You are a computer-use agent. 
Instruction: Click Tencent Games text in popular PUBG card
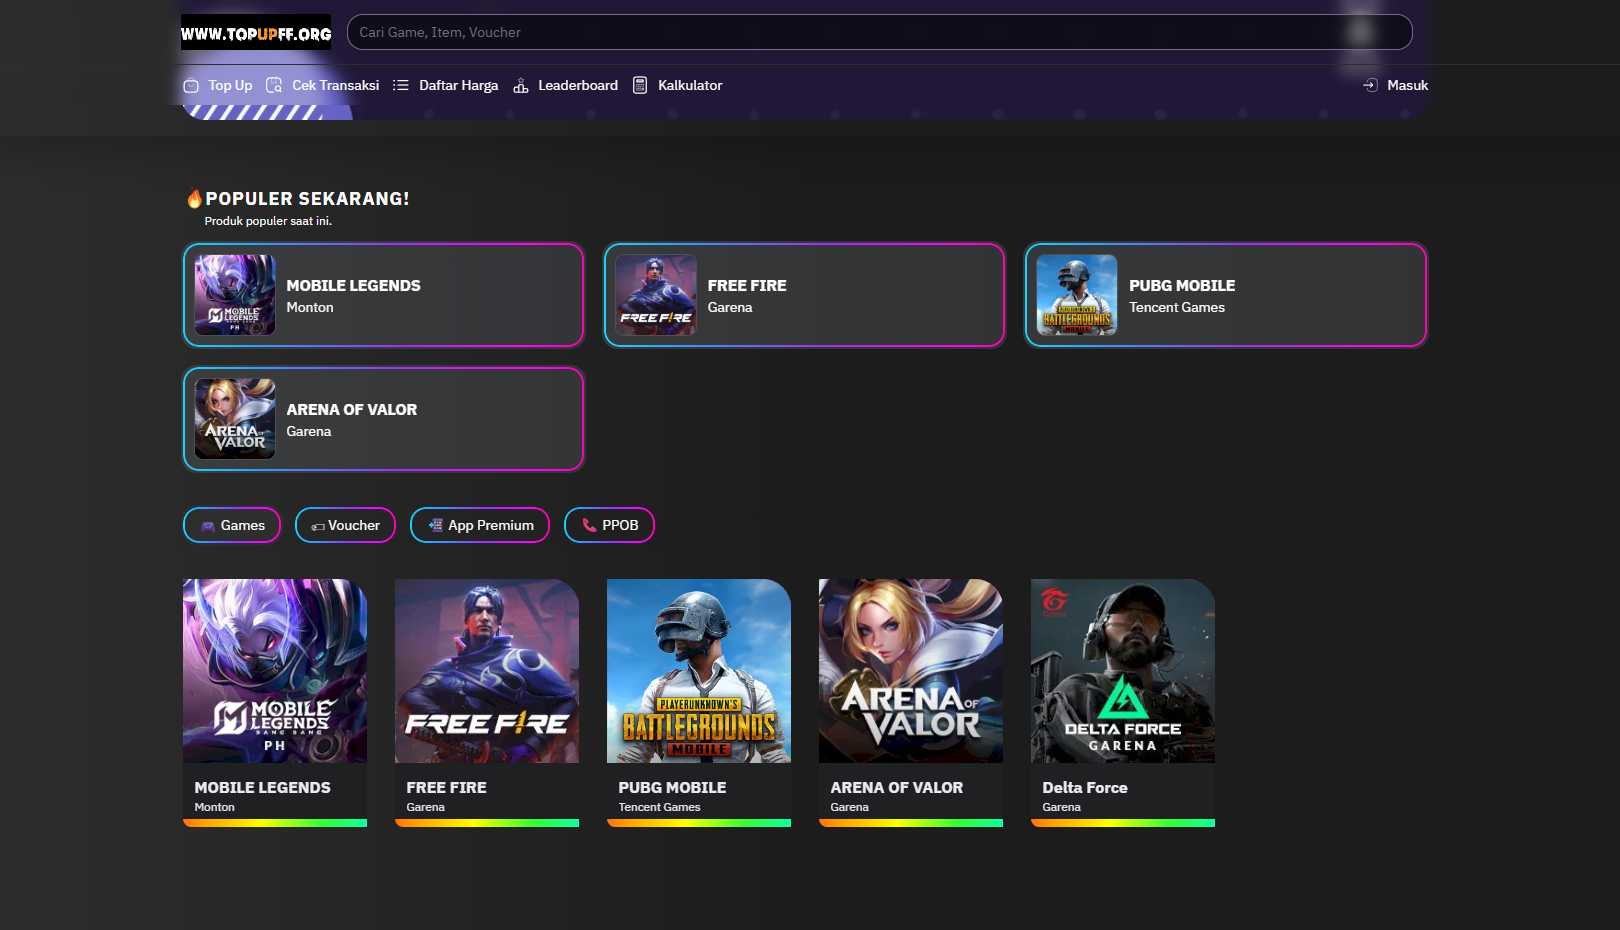pos(1177,308)
